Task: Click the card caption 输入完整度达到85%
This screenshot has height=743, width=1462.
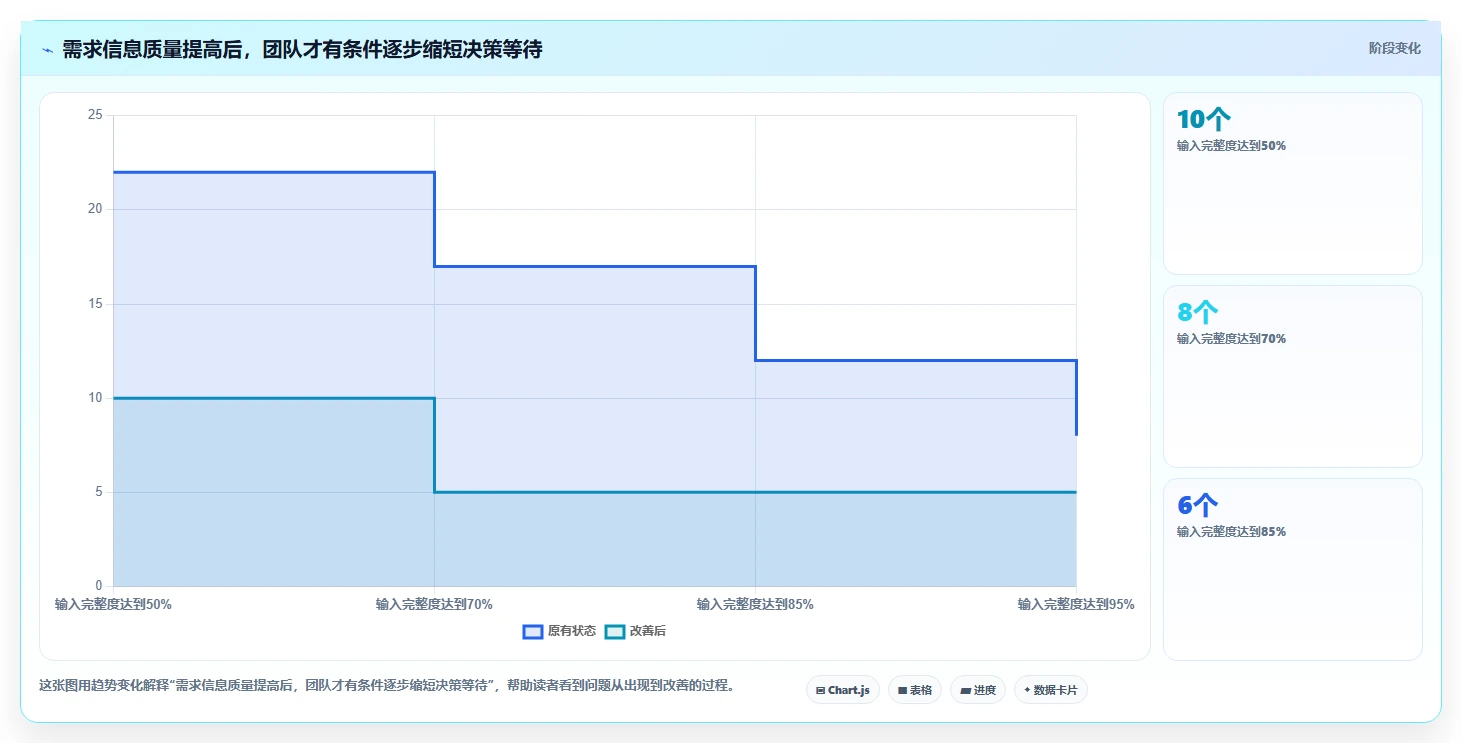Action: tap(1231, 532)
